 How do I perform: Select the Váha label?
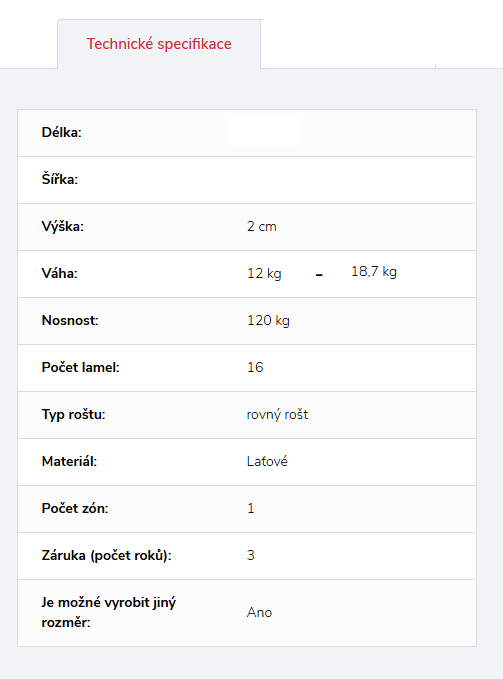tap(59, 274)
